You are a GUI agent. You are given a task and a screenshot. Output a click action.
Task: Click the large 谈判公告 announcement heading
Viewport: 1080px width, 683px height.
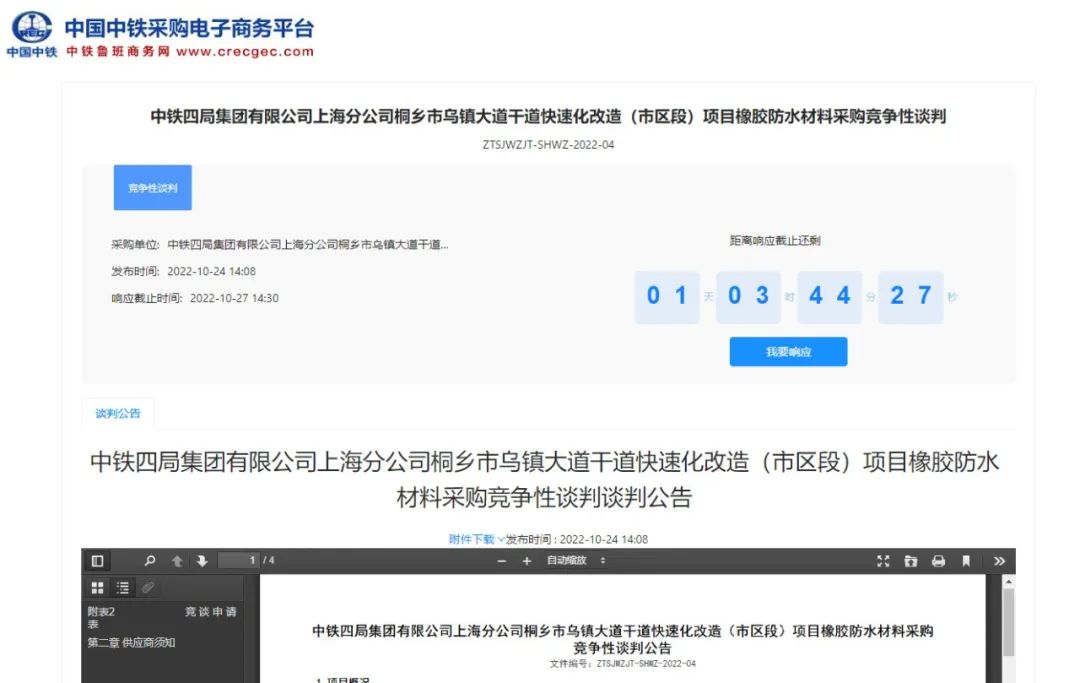pos(544,479)
